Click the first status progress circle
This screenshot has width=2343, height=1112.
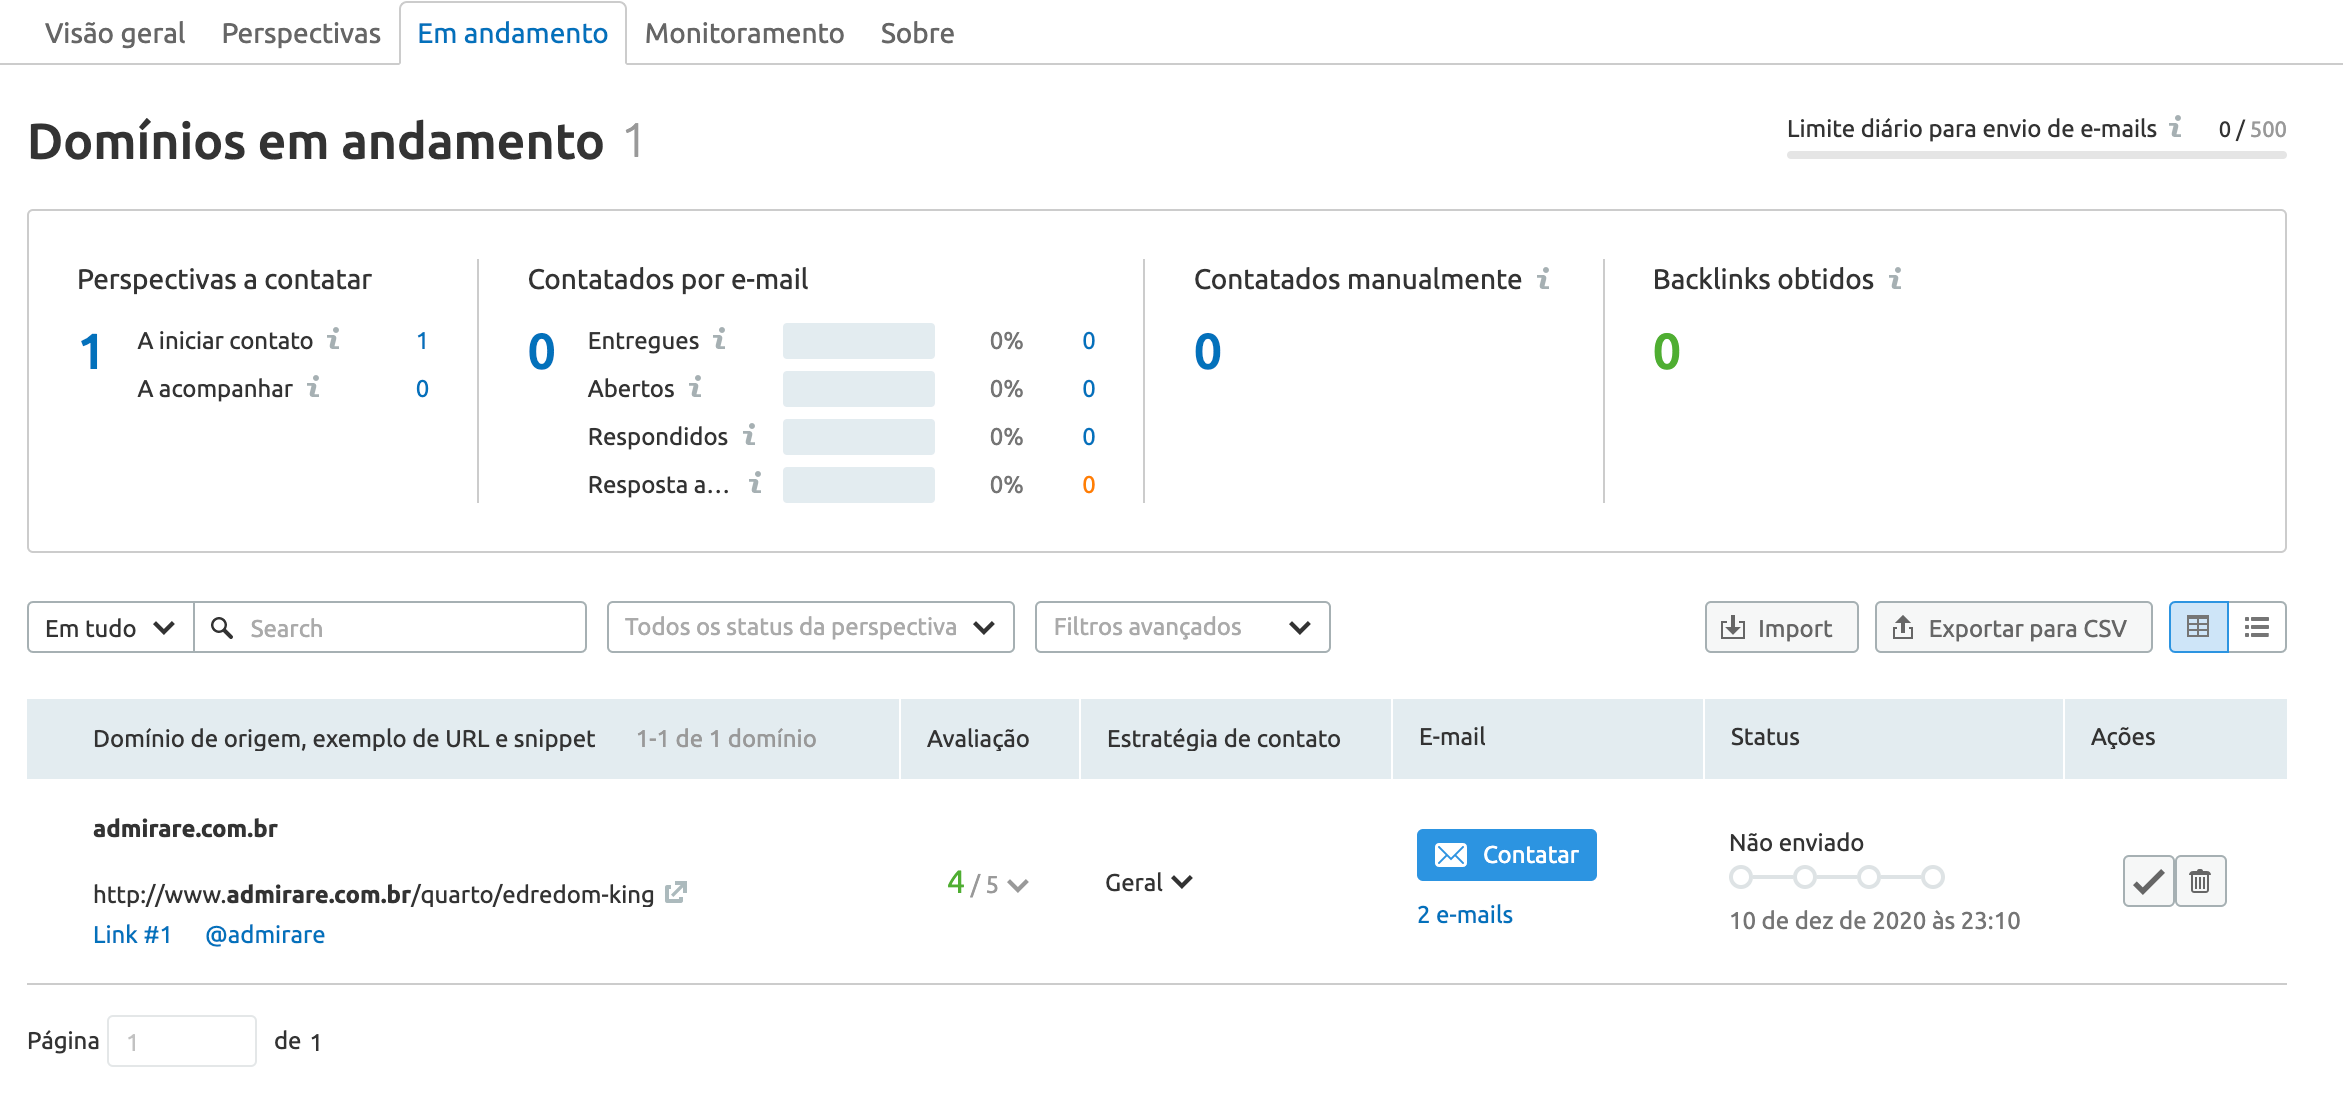tap(1741, 877)
